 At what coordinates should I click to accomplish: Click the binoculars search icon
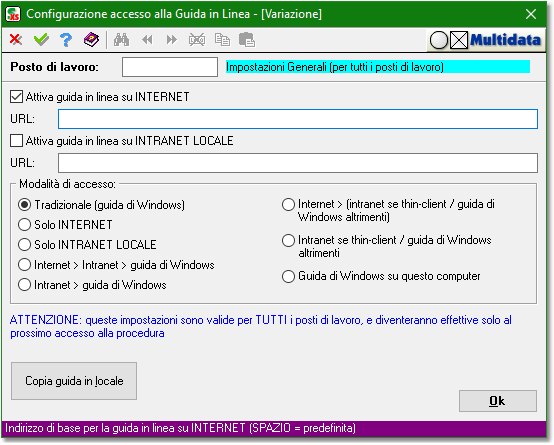pyautogui.click(x=121, y=40)
